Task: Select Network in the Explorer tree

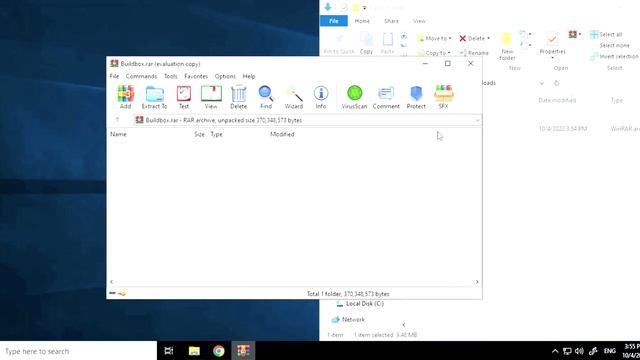Action: 348,320
